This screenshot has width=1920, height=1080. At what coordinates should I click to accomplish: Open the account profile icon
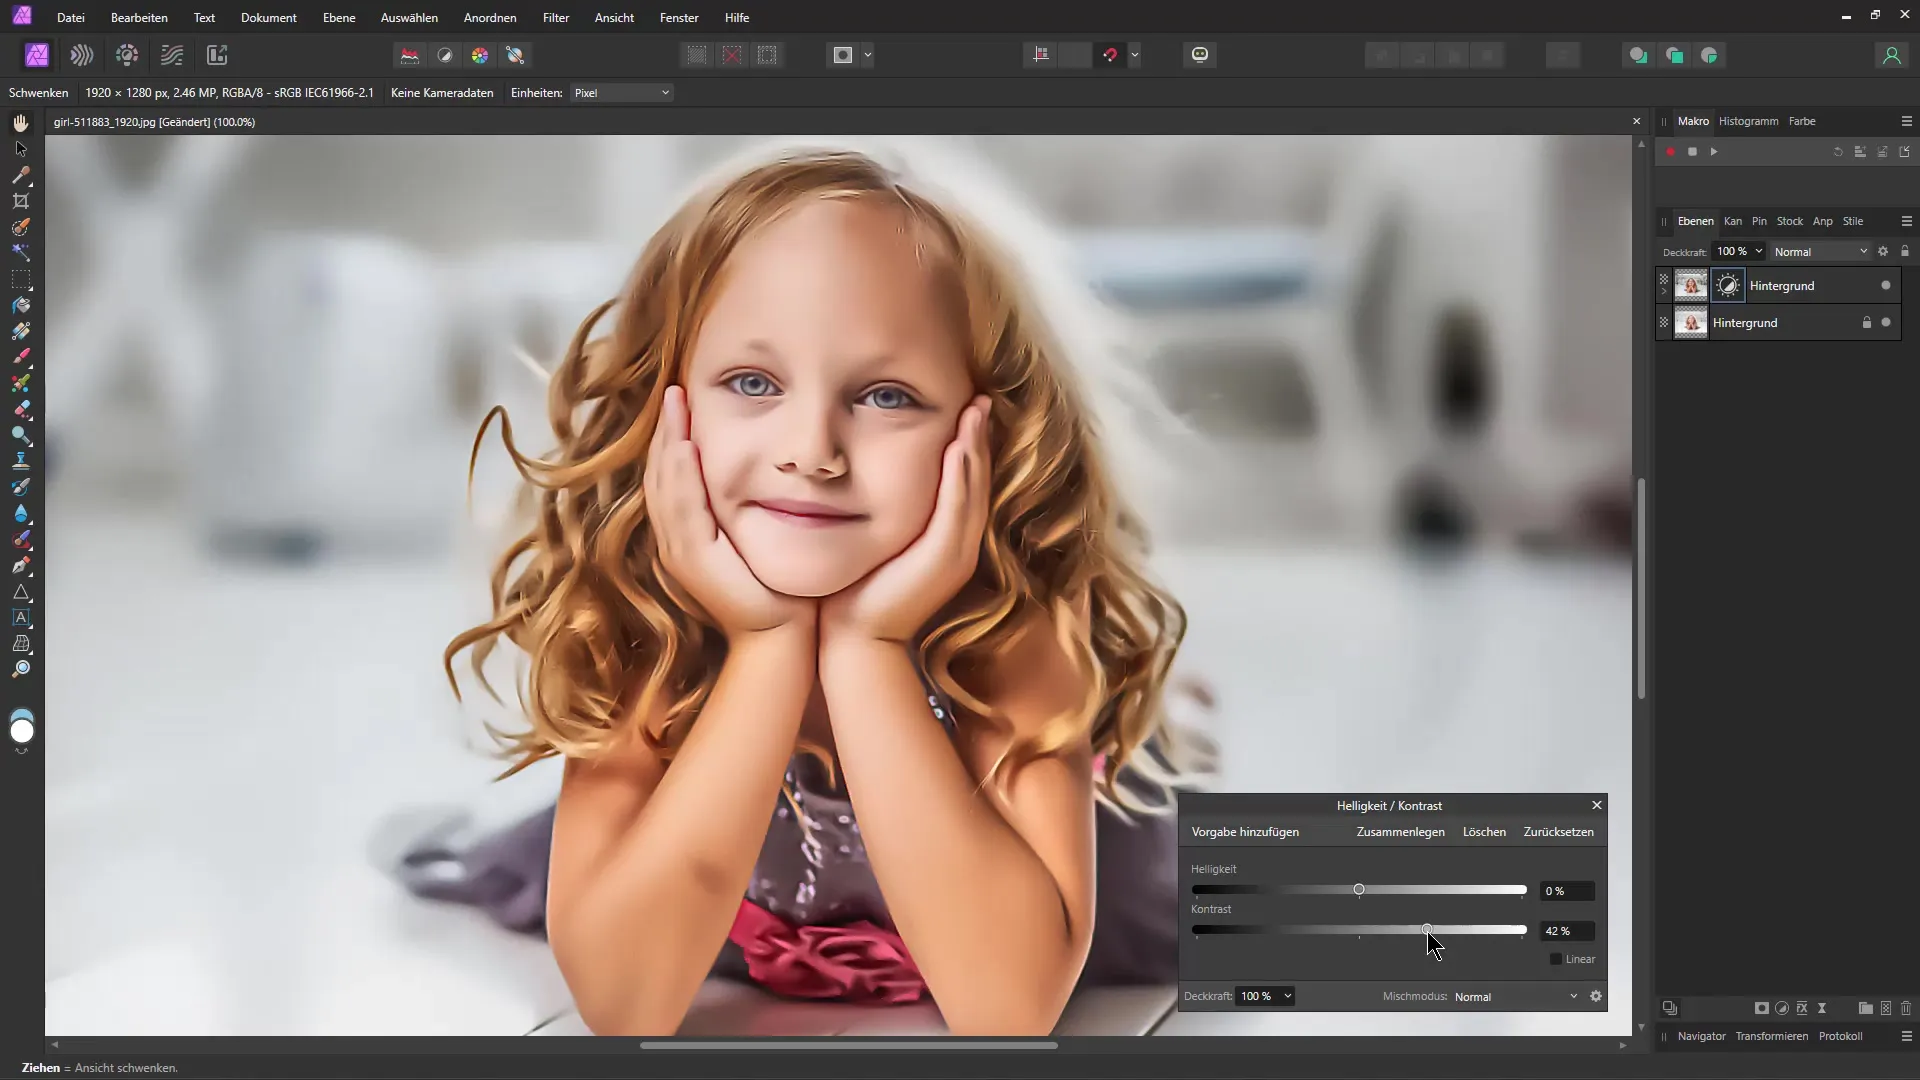coord(1891,56)
